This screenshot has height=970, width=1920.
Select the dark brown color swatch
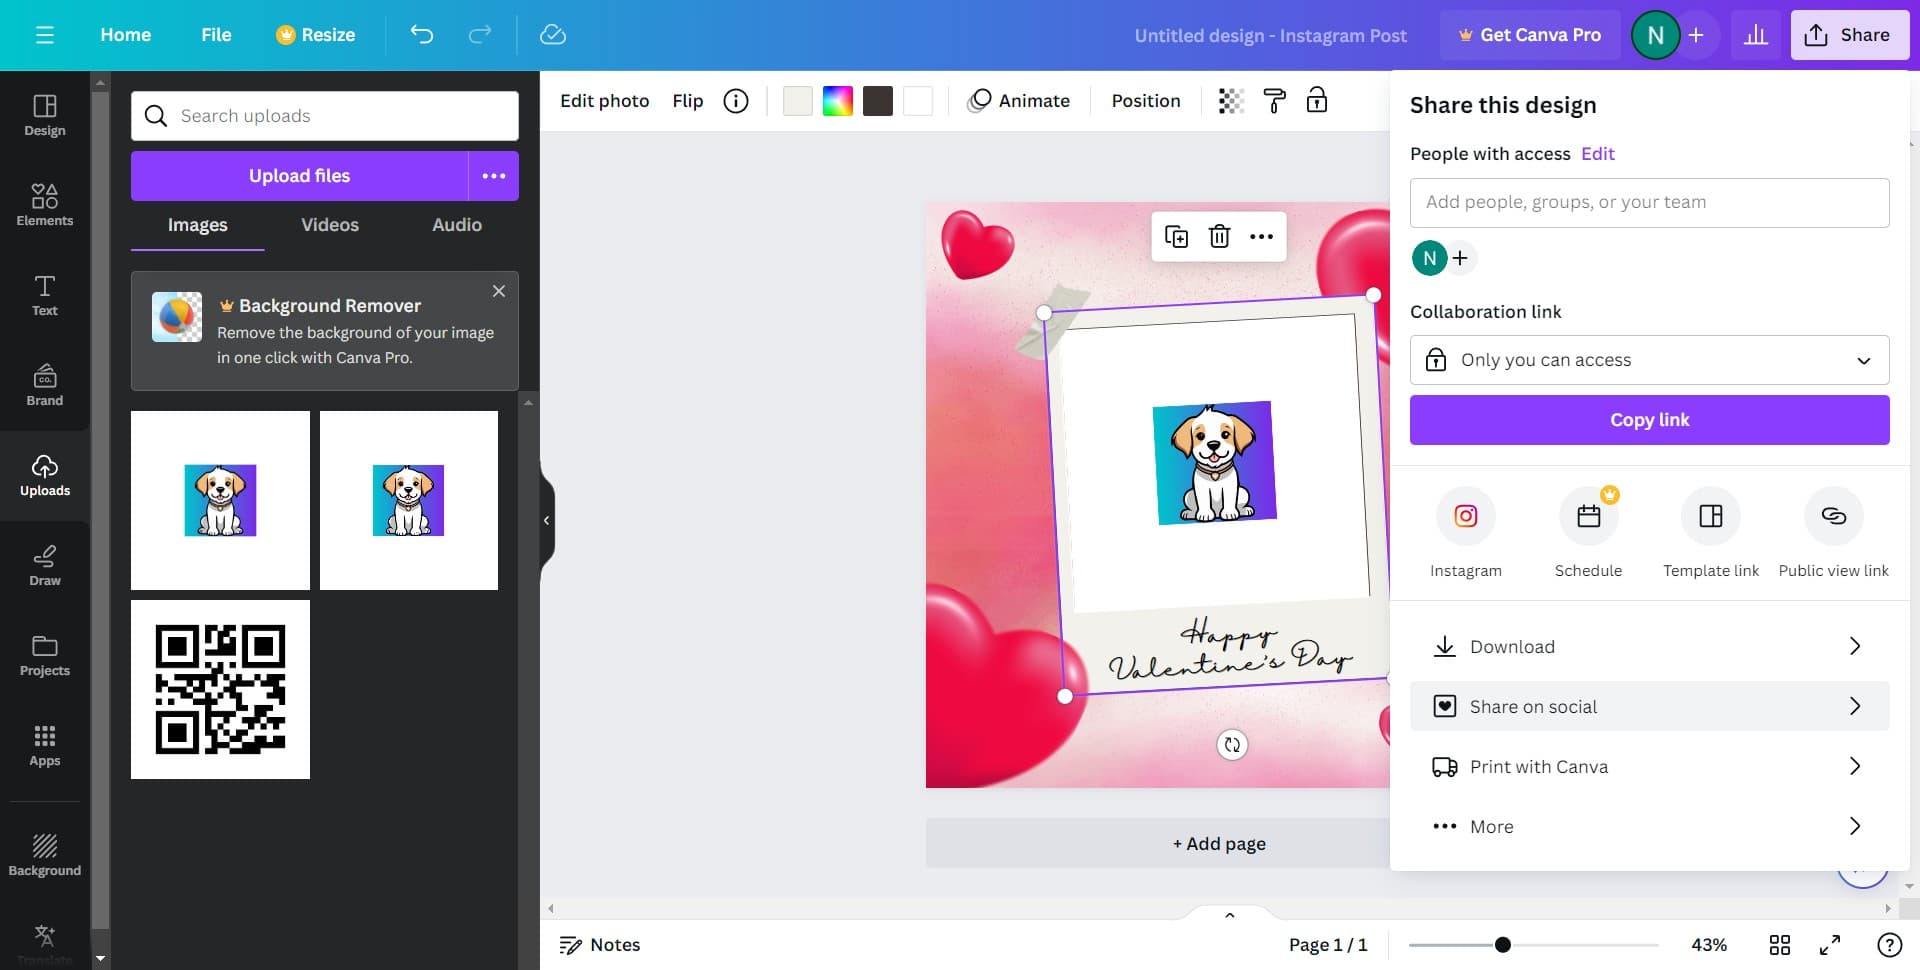(877, 101)
